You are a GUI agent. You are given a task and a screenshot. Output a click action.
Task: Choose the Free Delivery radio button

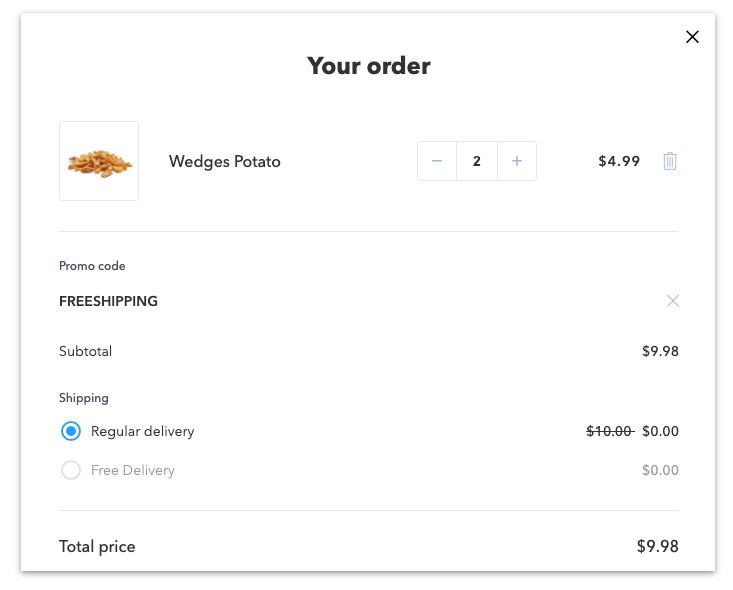(71, 470)
